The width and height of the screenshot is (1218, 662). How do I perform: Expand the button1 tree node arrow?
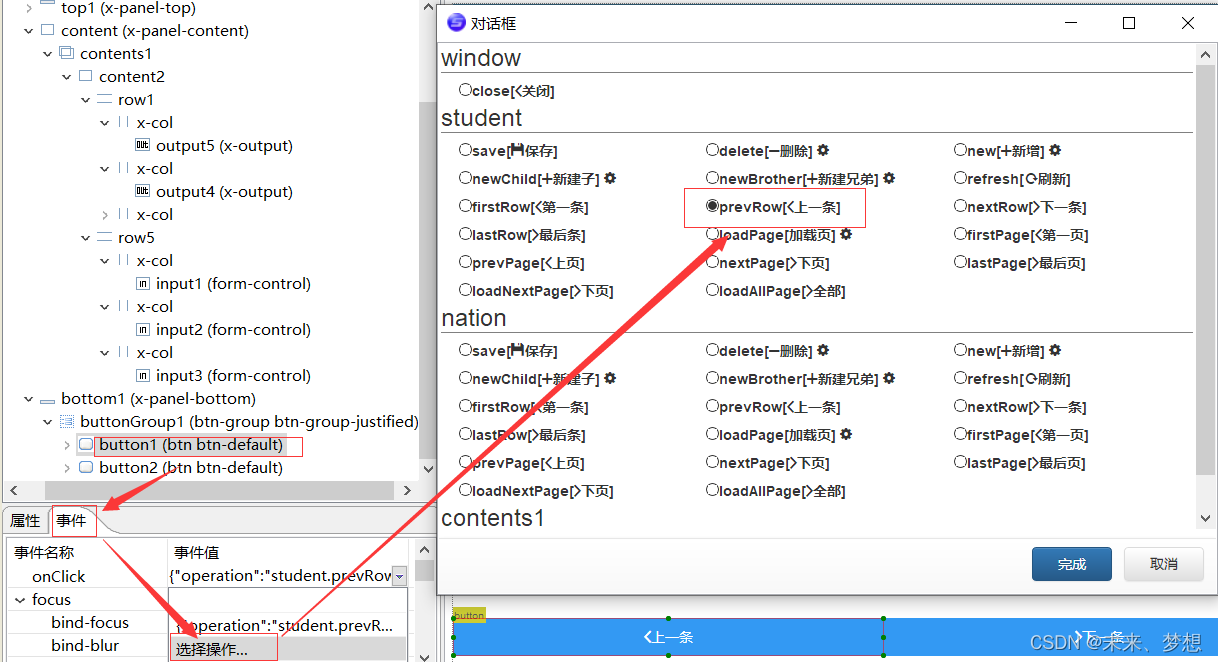tap(66, 444)
